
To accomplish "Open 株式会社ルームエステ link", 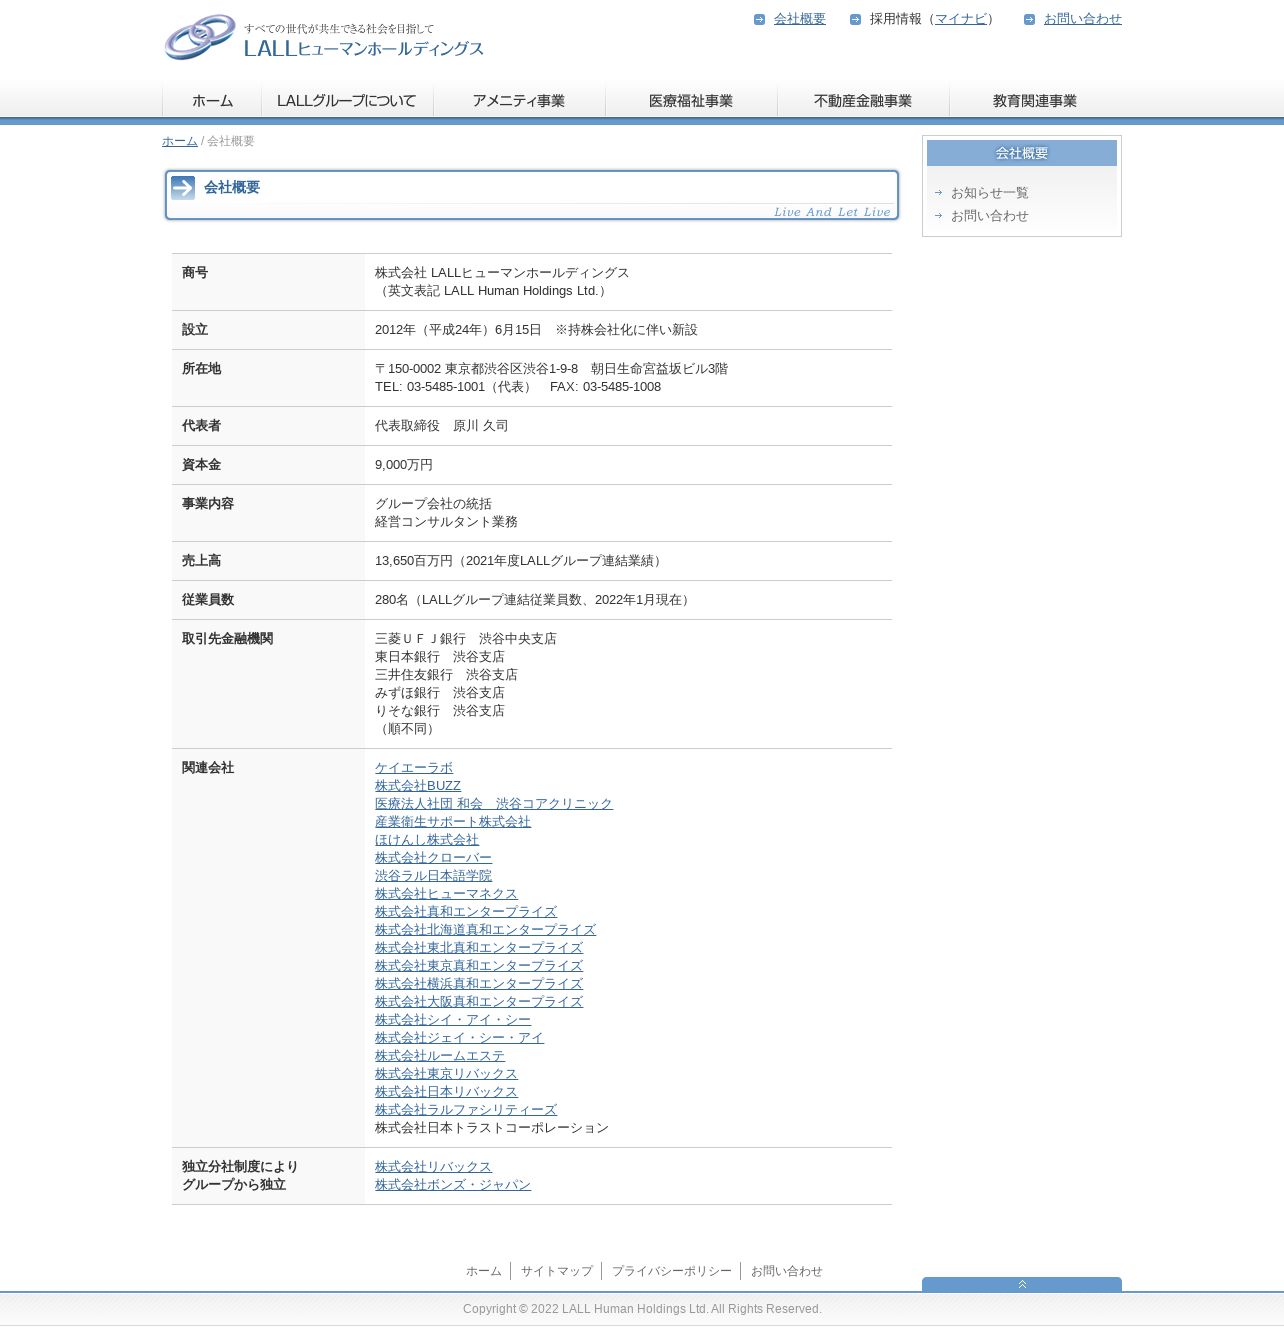I will [x=440, y=1056].
